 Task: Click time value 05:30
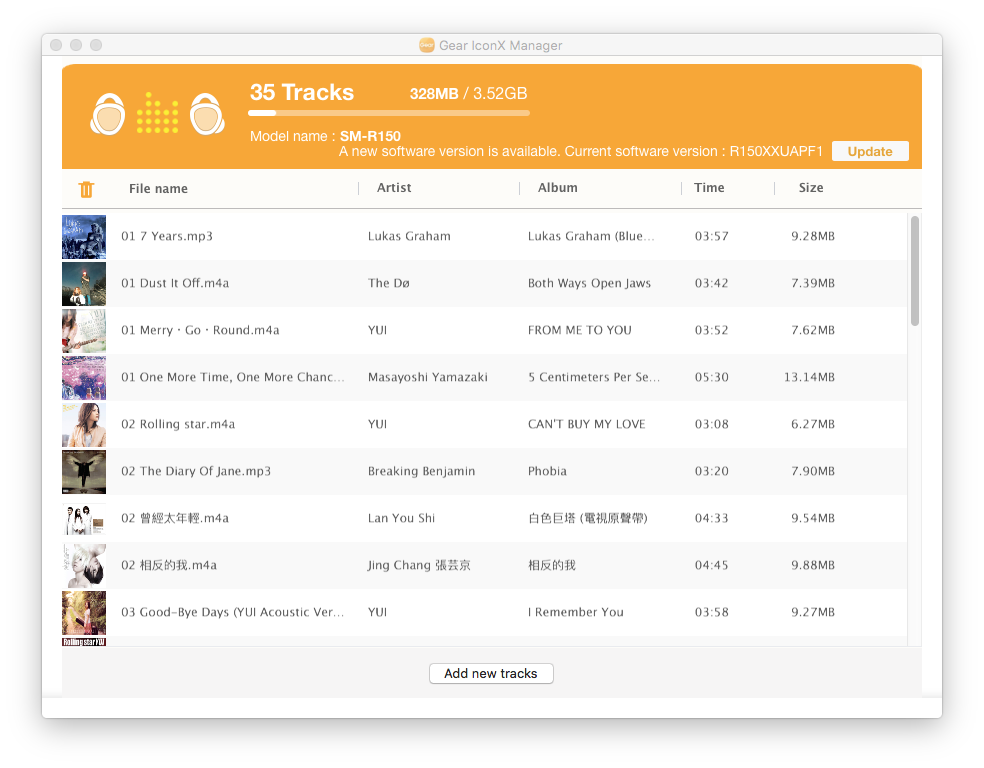click(x=712, y=377)
